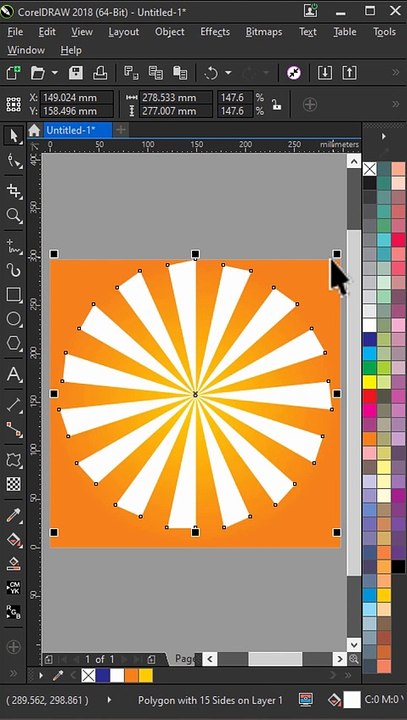Open the File menu

click(x=15, y=32)
